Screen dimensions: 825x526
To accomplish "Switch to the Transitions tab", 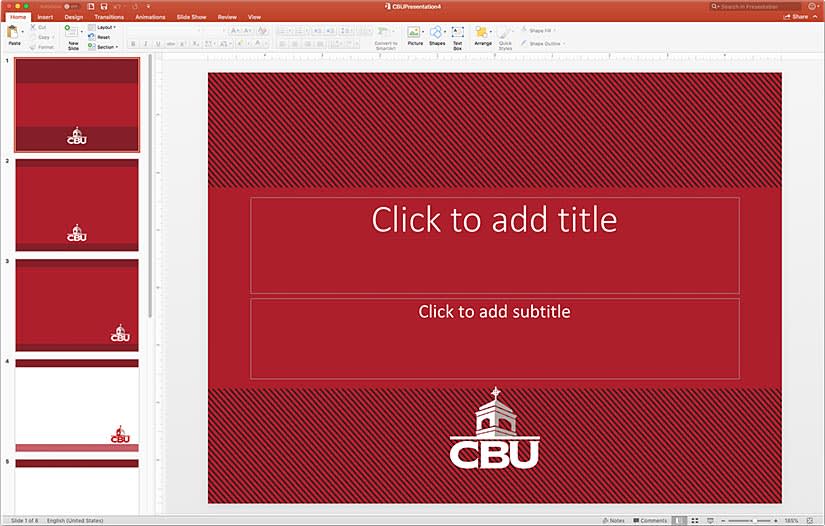I will pos(109,17).
